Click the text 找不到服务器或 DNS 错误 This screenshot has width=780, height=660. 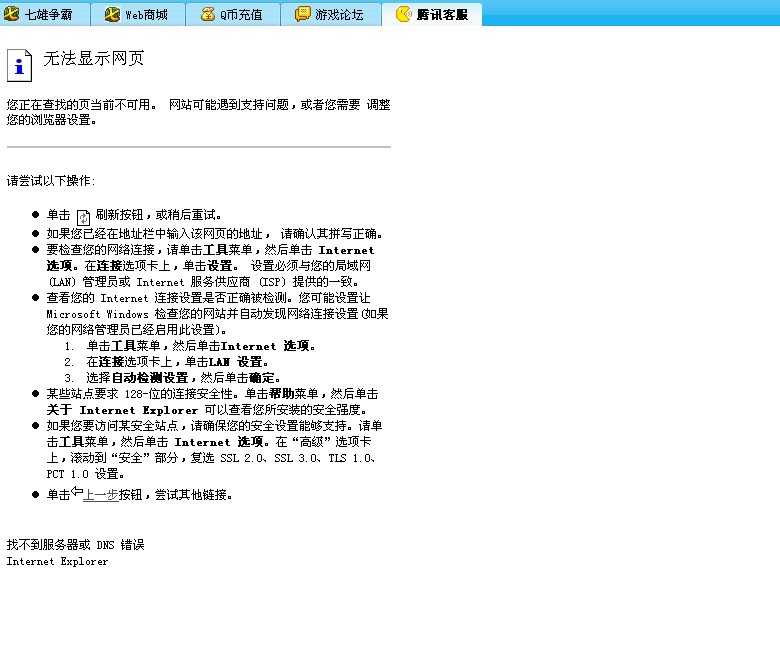point(76,545)
